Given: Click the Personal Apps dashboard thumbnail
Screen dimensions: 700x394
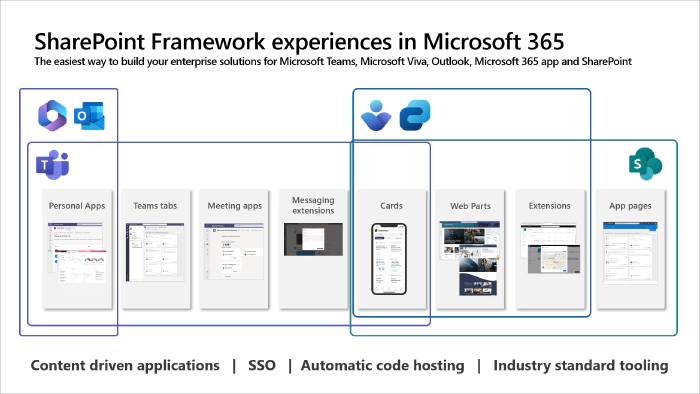Looking at the screenshot, I should (x=77, y=253).
